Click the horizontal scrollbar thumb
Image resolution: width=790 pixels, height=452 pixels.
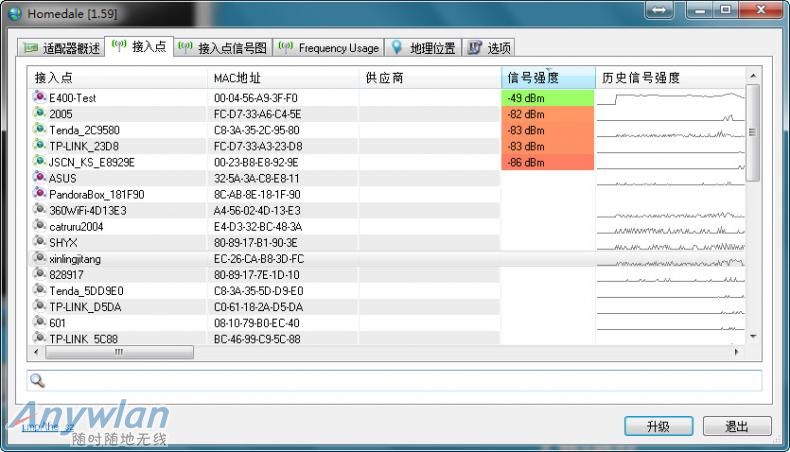119,352
